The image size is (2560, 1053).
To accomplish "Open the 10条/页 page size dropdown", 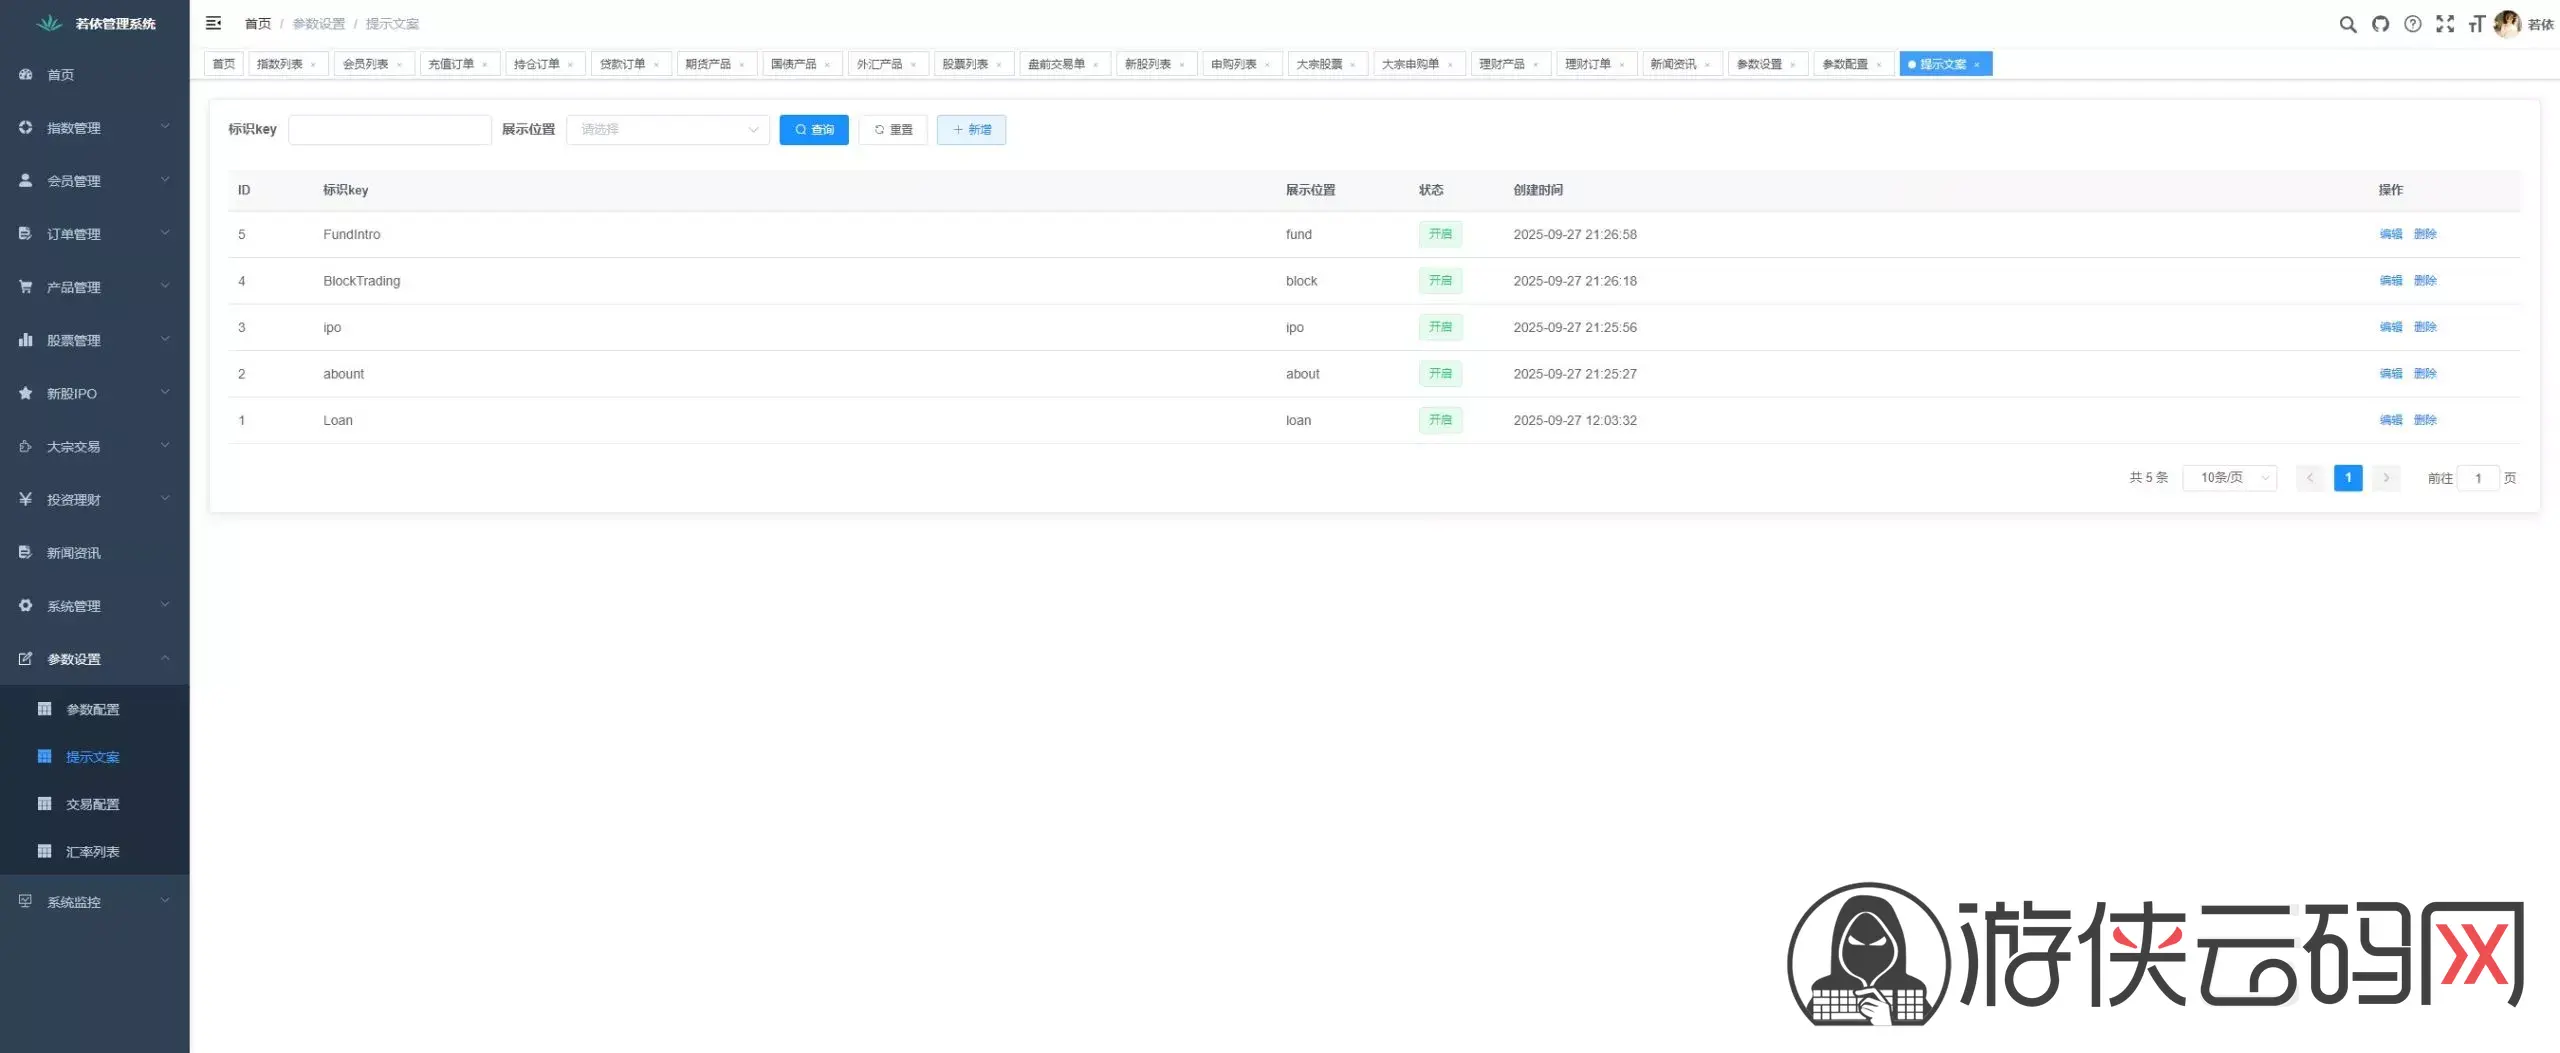I will [x=2229, y=478].
